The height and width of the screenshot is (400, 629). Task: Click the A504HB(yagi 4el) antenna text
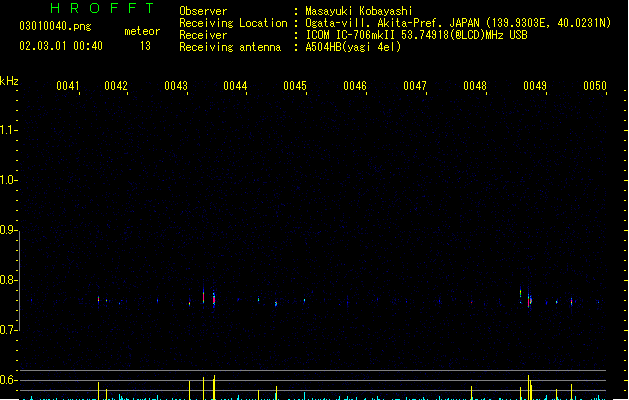coord(353,47)
